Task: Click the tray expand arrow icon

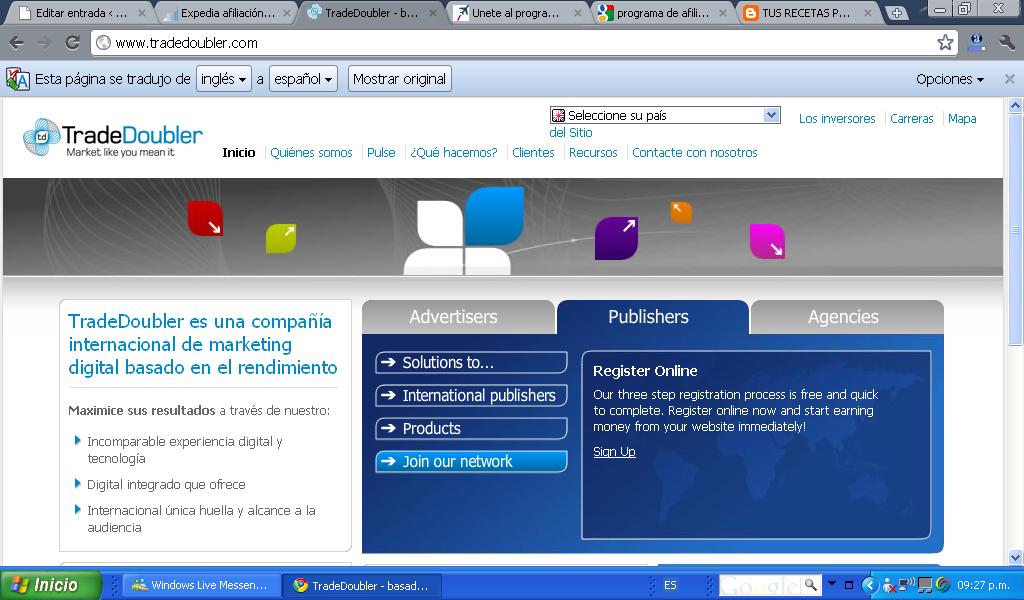Action: click(869, 585)
